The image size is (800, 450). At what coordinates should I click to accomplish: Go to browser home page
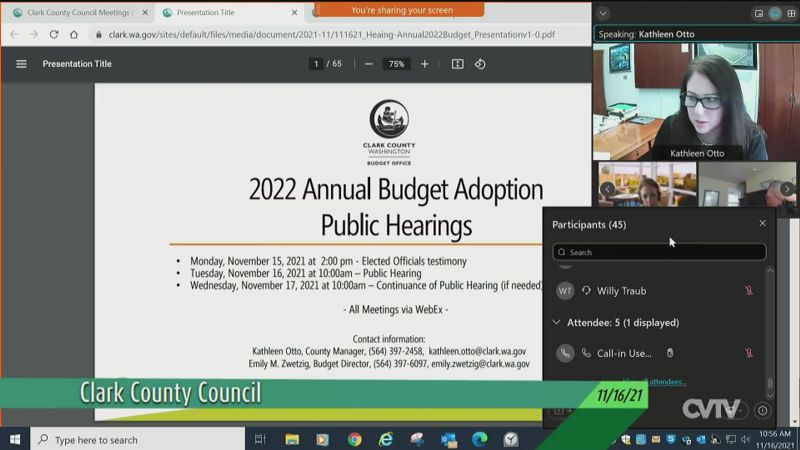74,34
